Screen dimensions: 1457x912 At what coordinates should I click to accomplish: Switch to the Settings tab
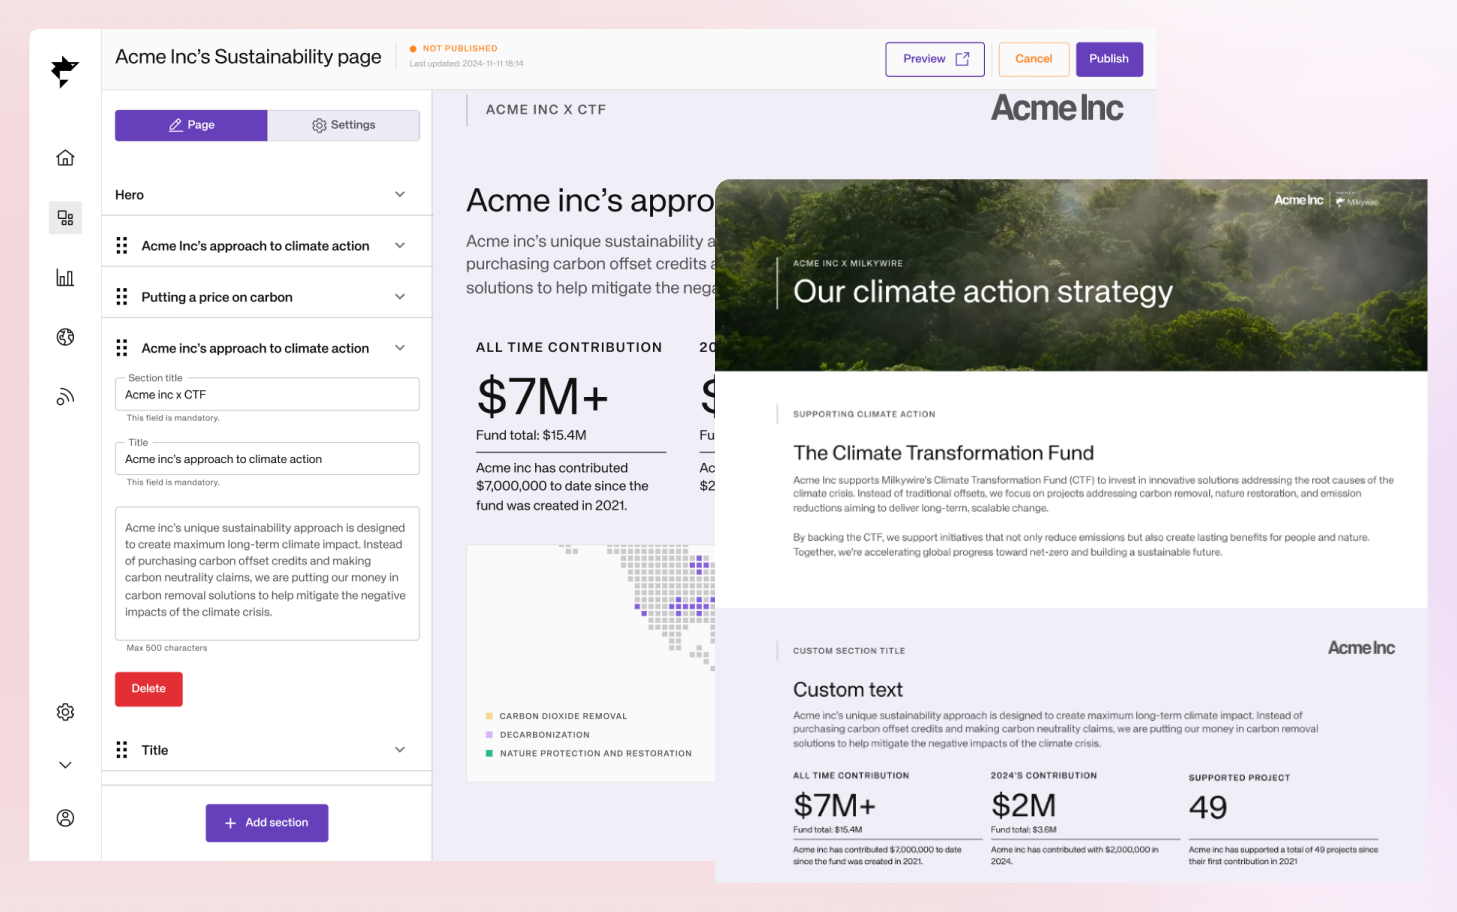point(343,125)
